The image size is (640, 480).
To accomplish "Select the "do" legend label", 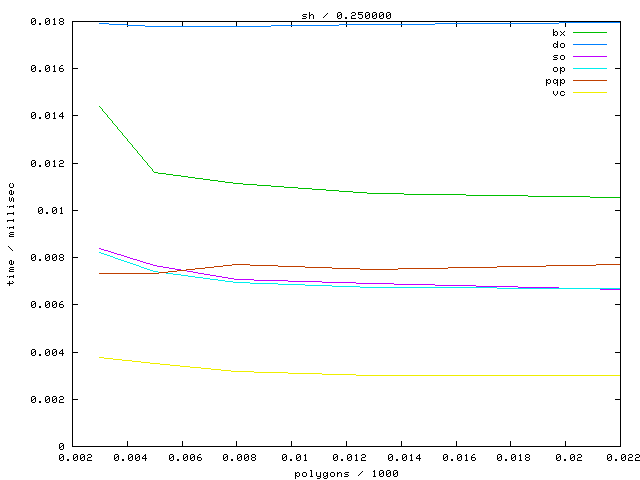I will [558, 45].
